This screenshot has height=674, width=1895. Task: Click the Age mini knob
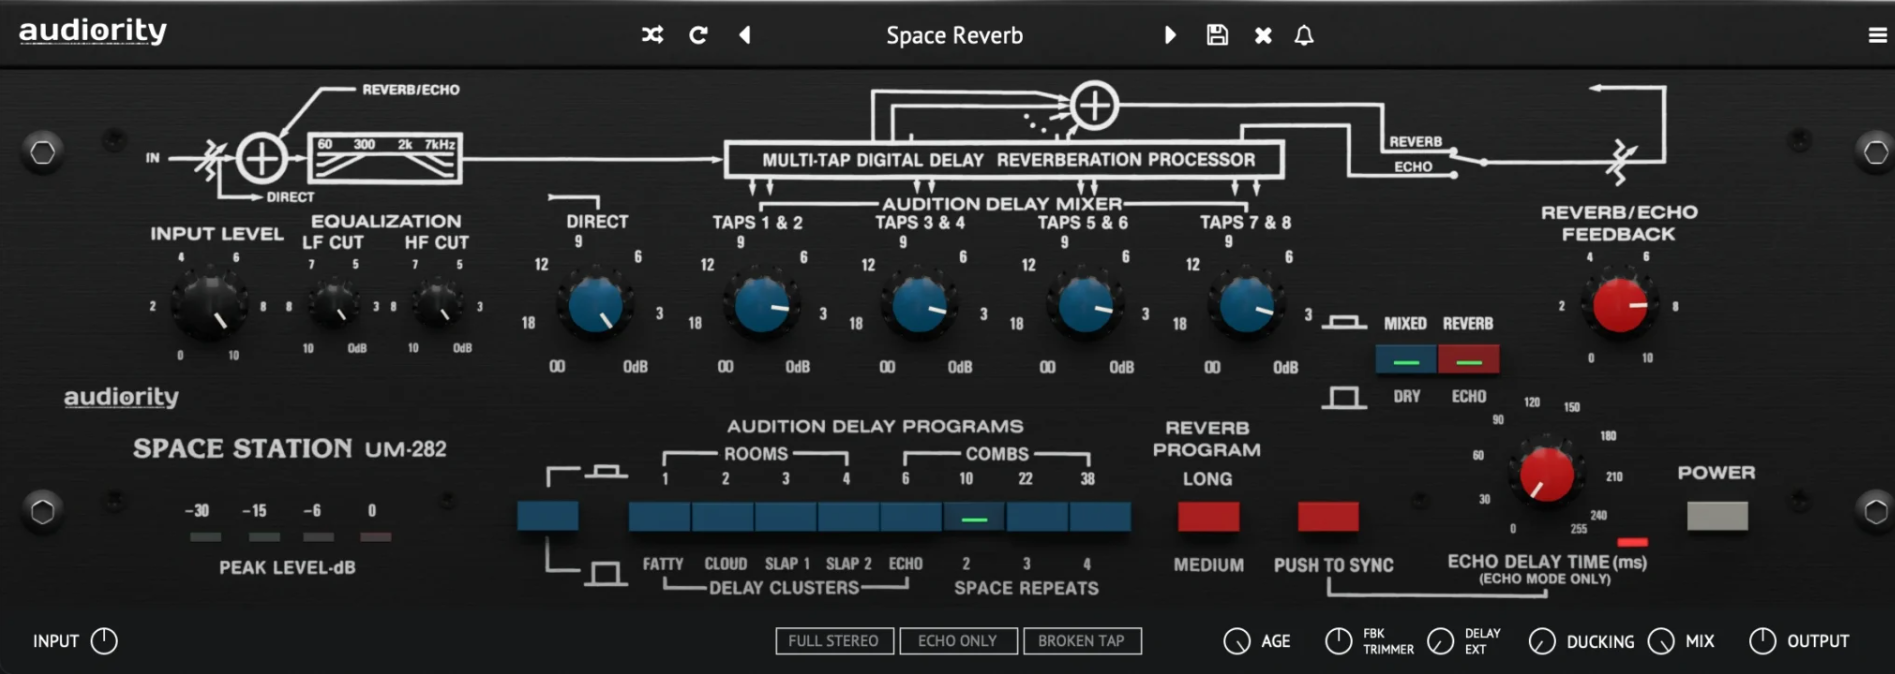pyautogui.click(x=1237, y=641)
